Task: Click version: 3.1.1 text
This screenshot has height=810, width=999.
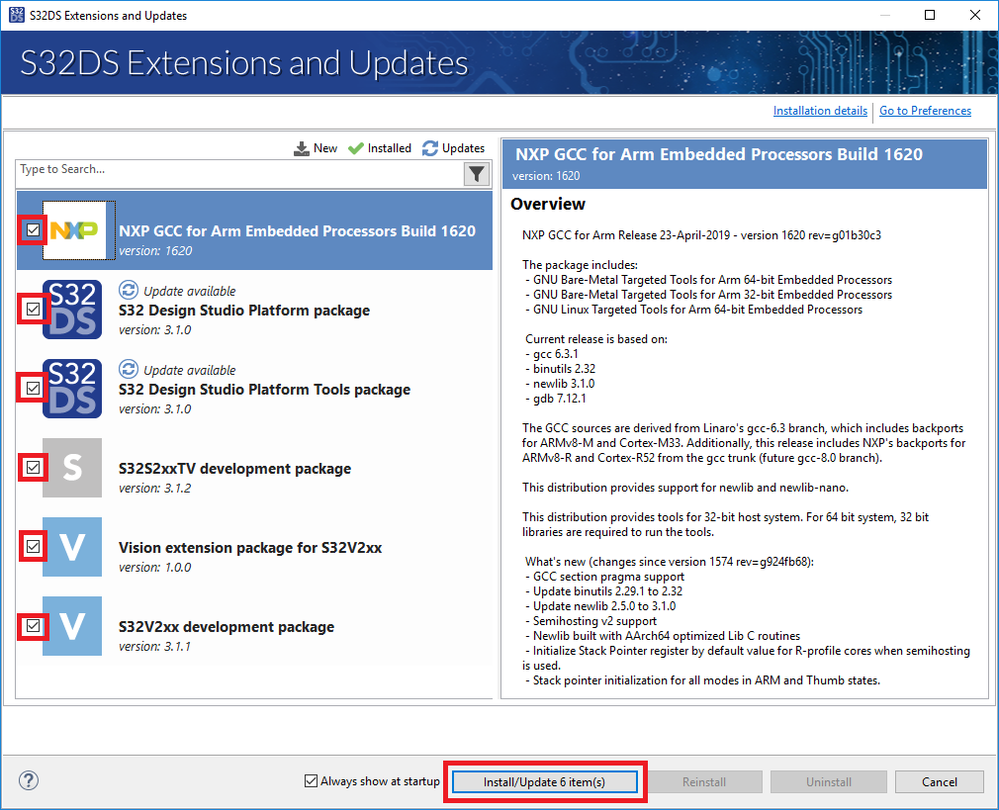Action: click(155, 646)
